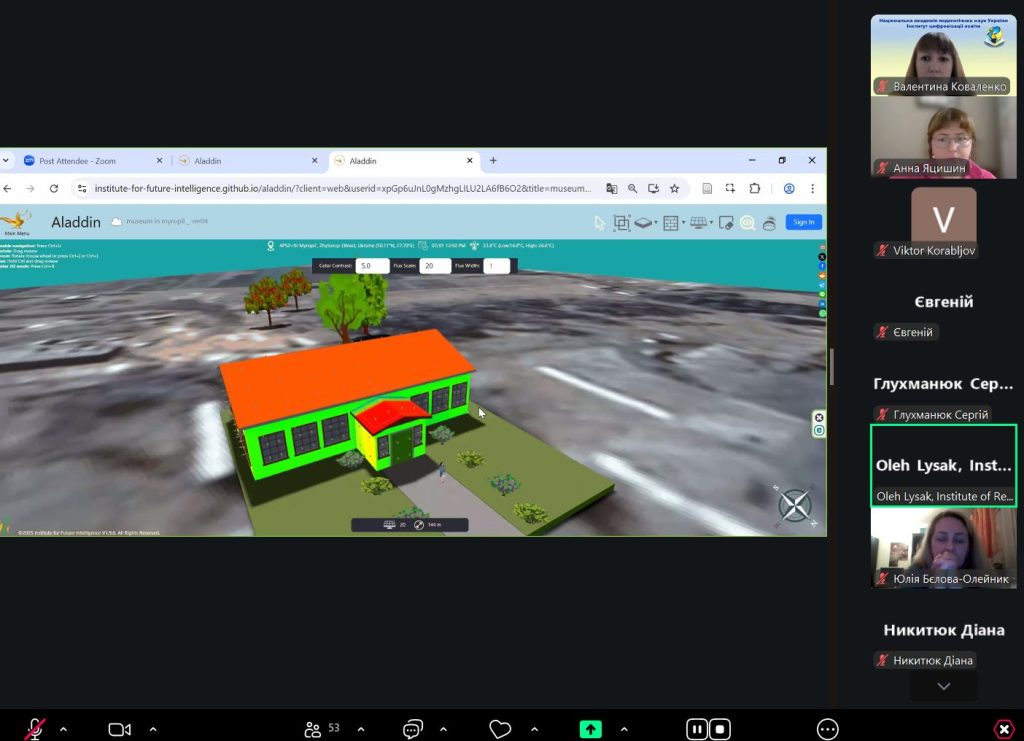Open a new browser tab
Image resolution: width=1024 pixels, height=741 pixels.
[493, 161]
